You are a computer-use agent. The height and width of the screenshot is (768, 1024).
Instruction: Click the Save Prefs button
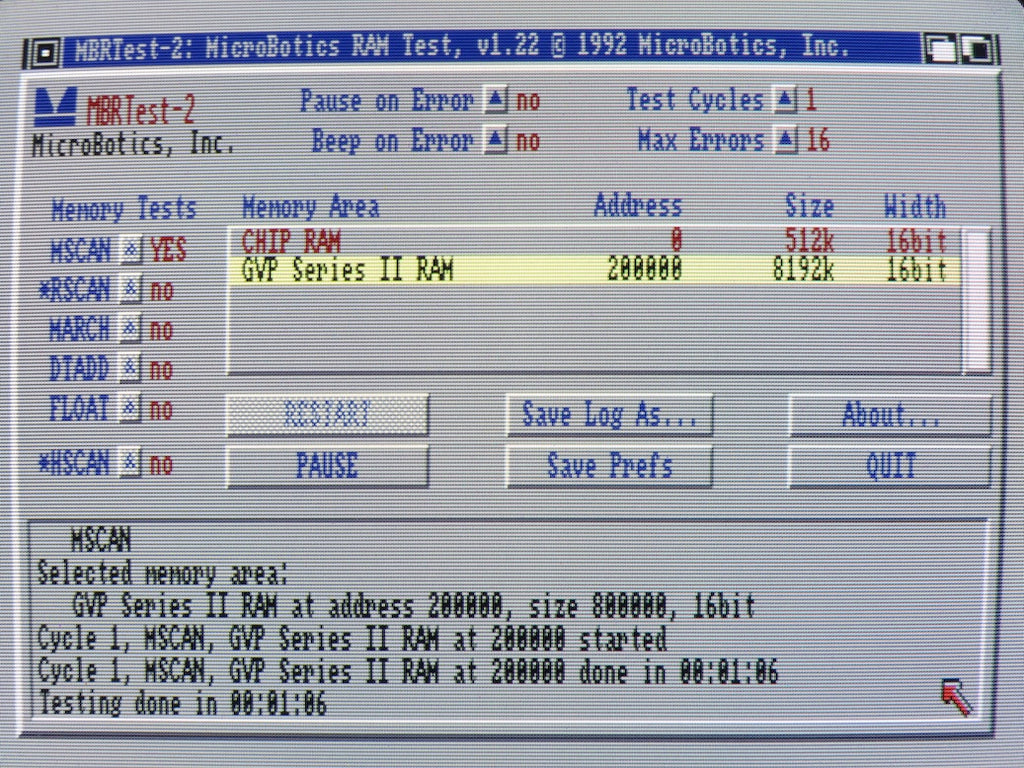coord(609,466)
